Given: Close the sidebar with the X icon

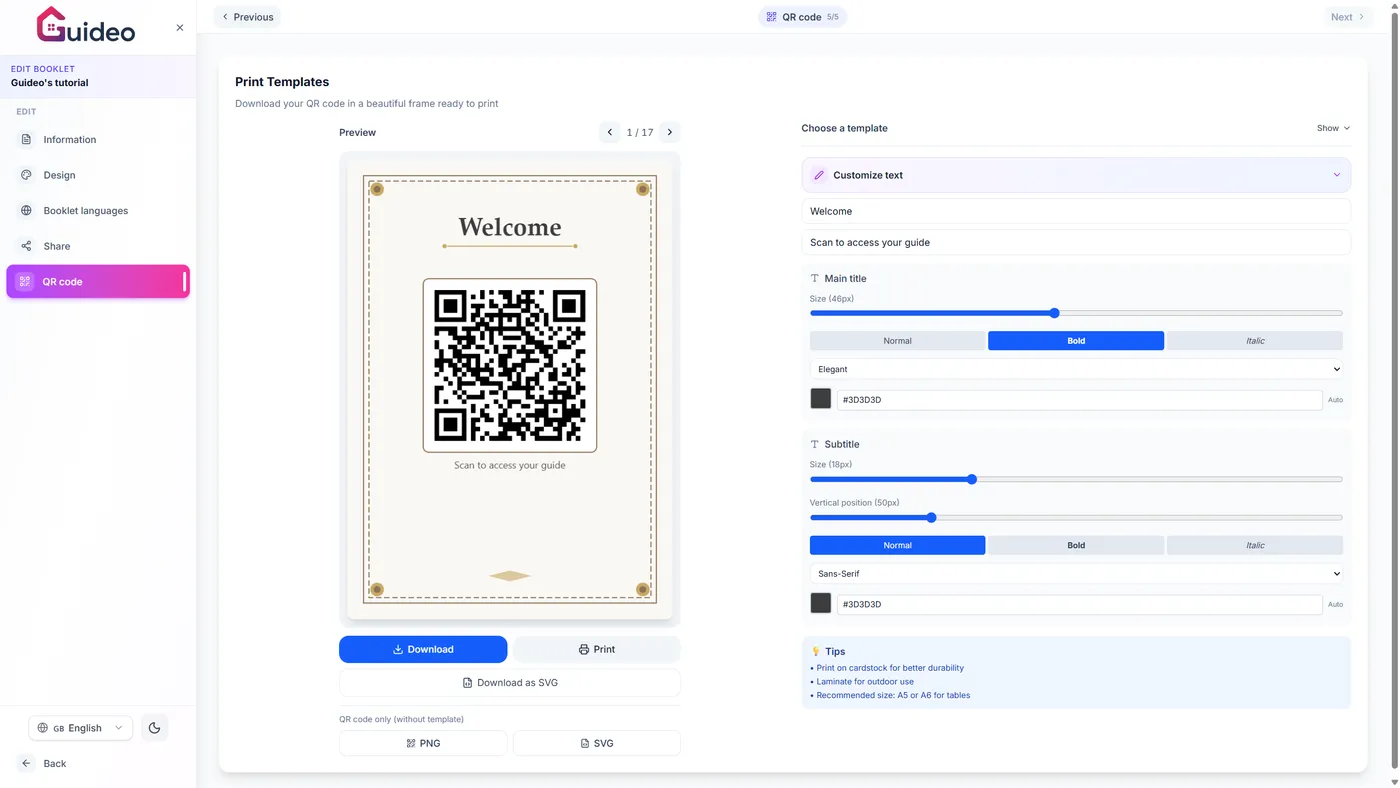Looking at the screenshot, I should (x=180, y=28).
